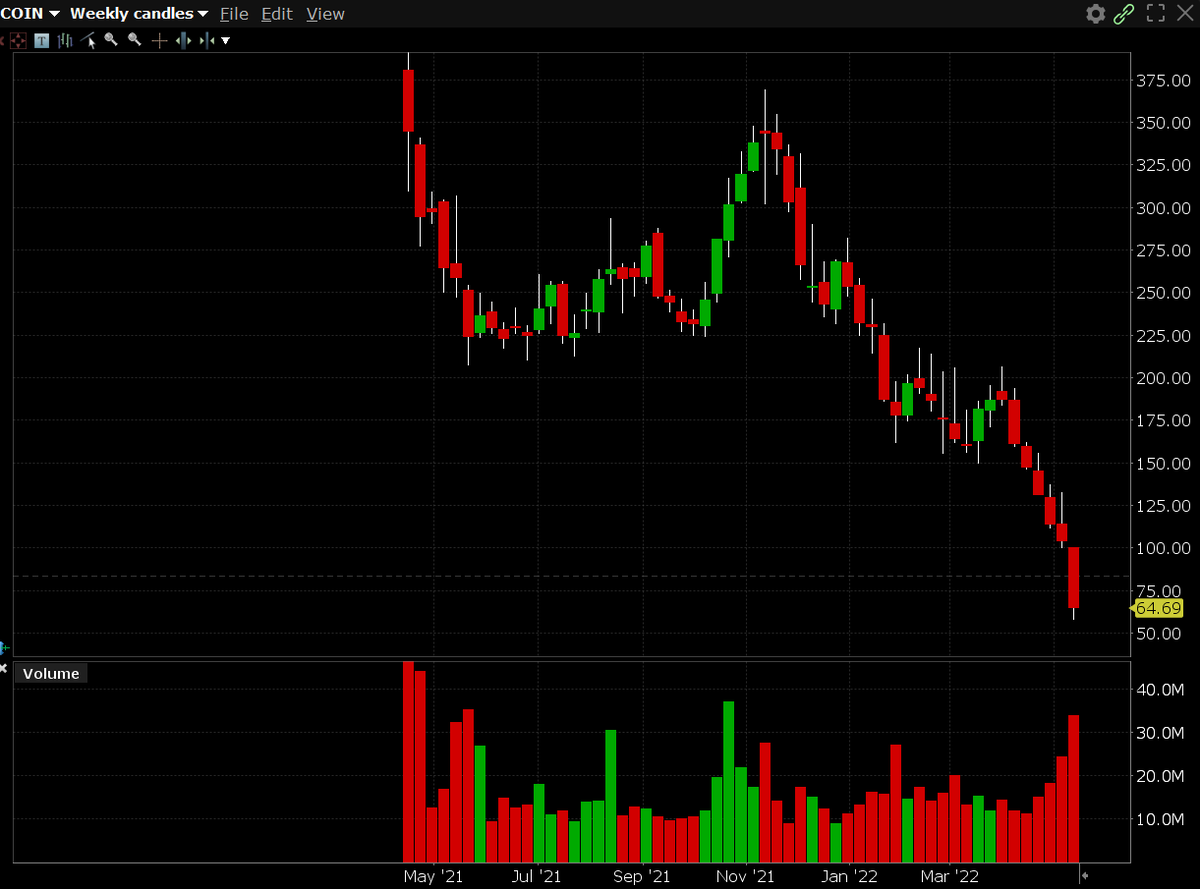Select the T text annotation tool
The width and height of the screenshot is (1200, 889).
42,40
